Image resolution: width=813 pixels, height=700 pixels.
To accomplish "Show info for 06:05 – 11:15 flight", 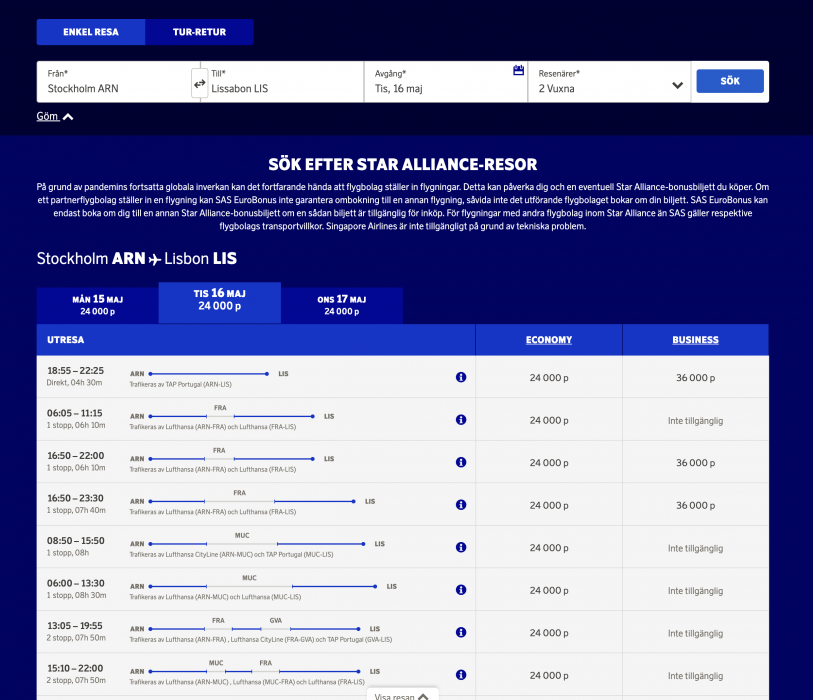I will [461, 420].
